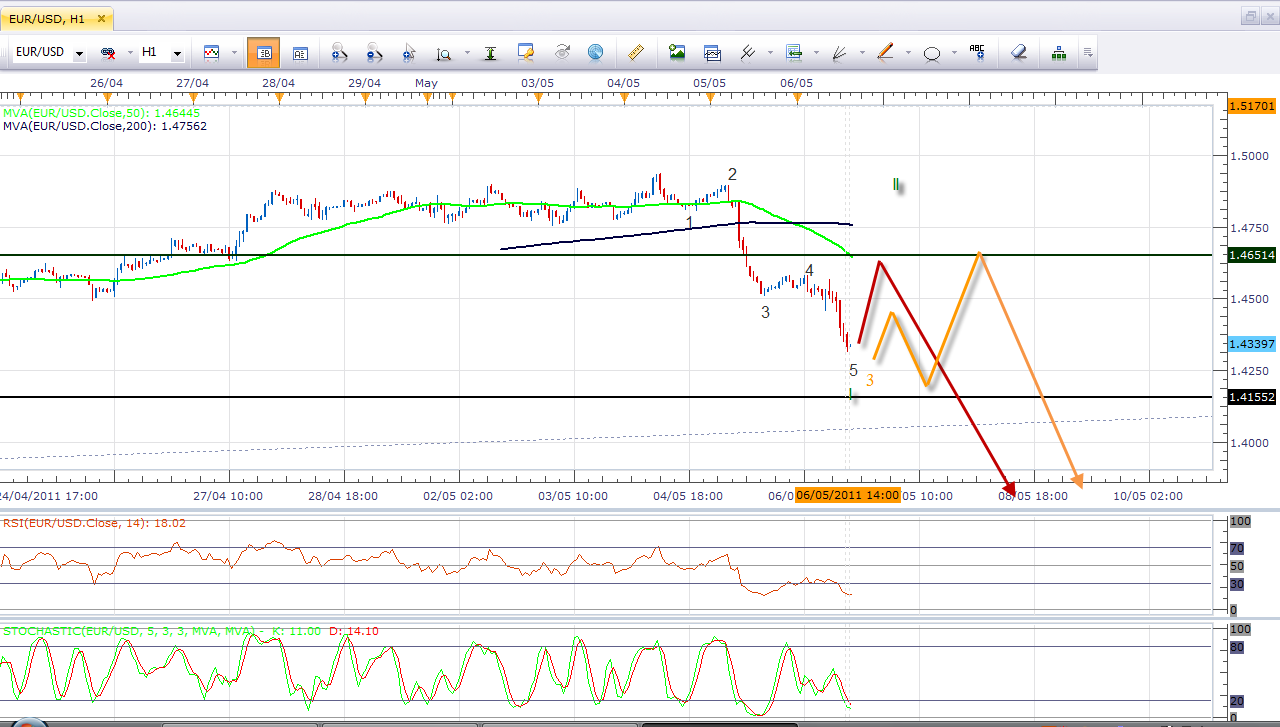Viewport: 1280px width, 727px height.
Task: Select the eraser tool
Action: pos(1018,53)
